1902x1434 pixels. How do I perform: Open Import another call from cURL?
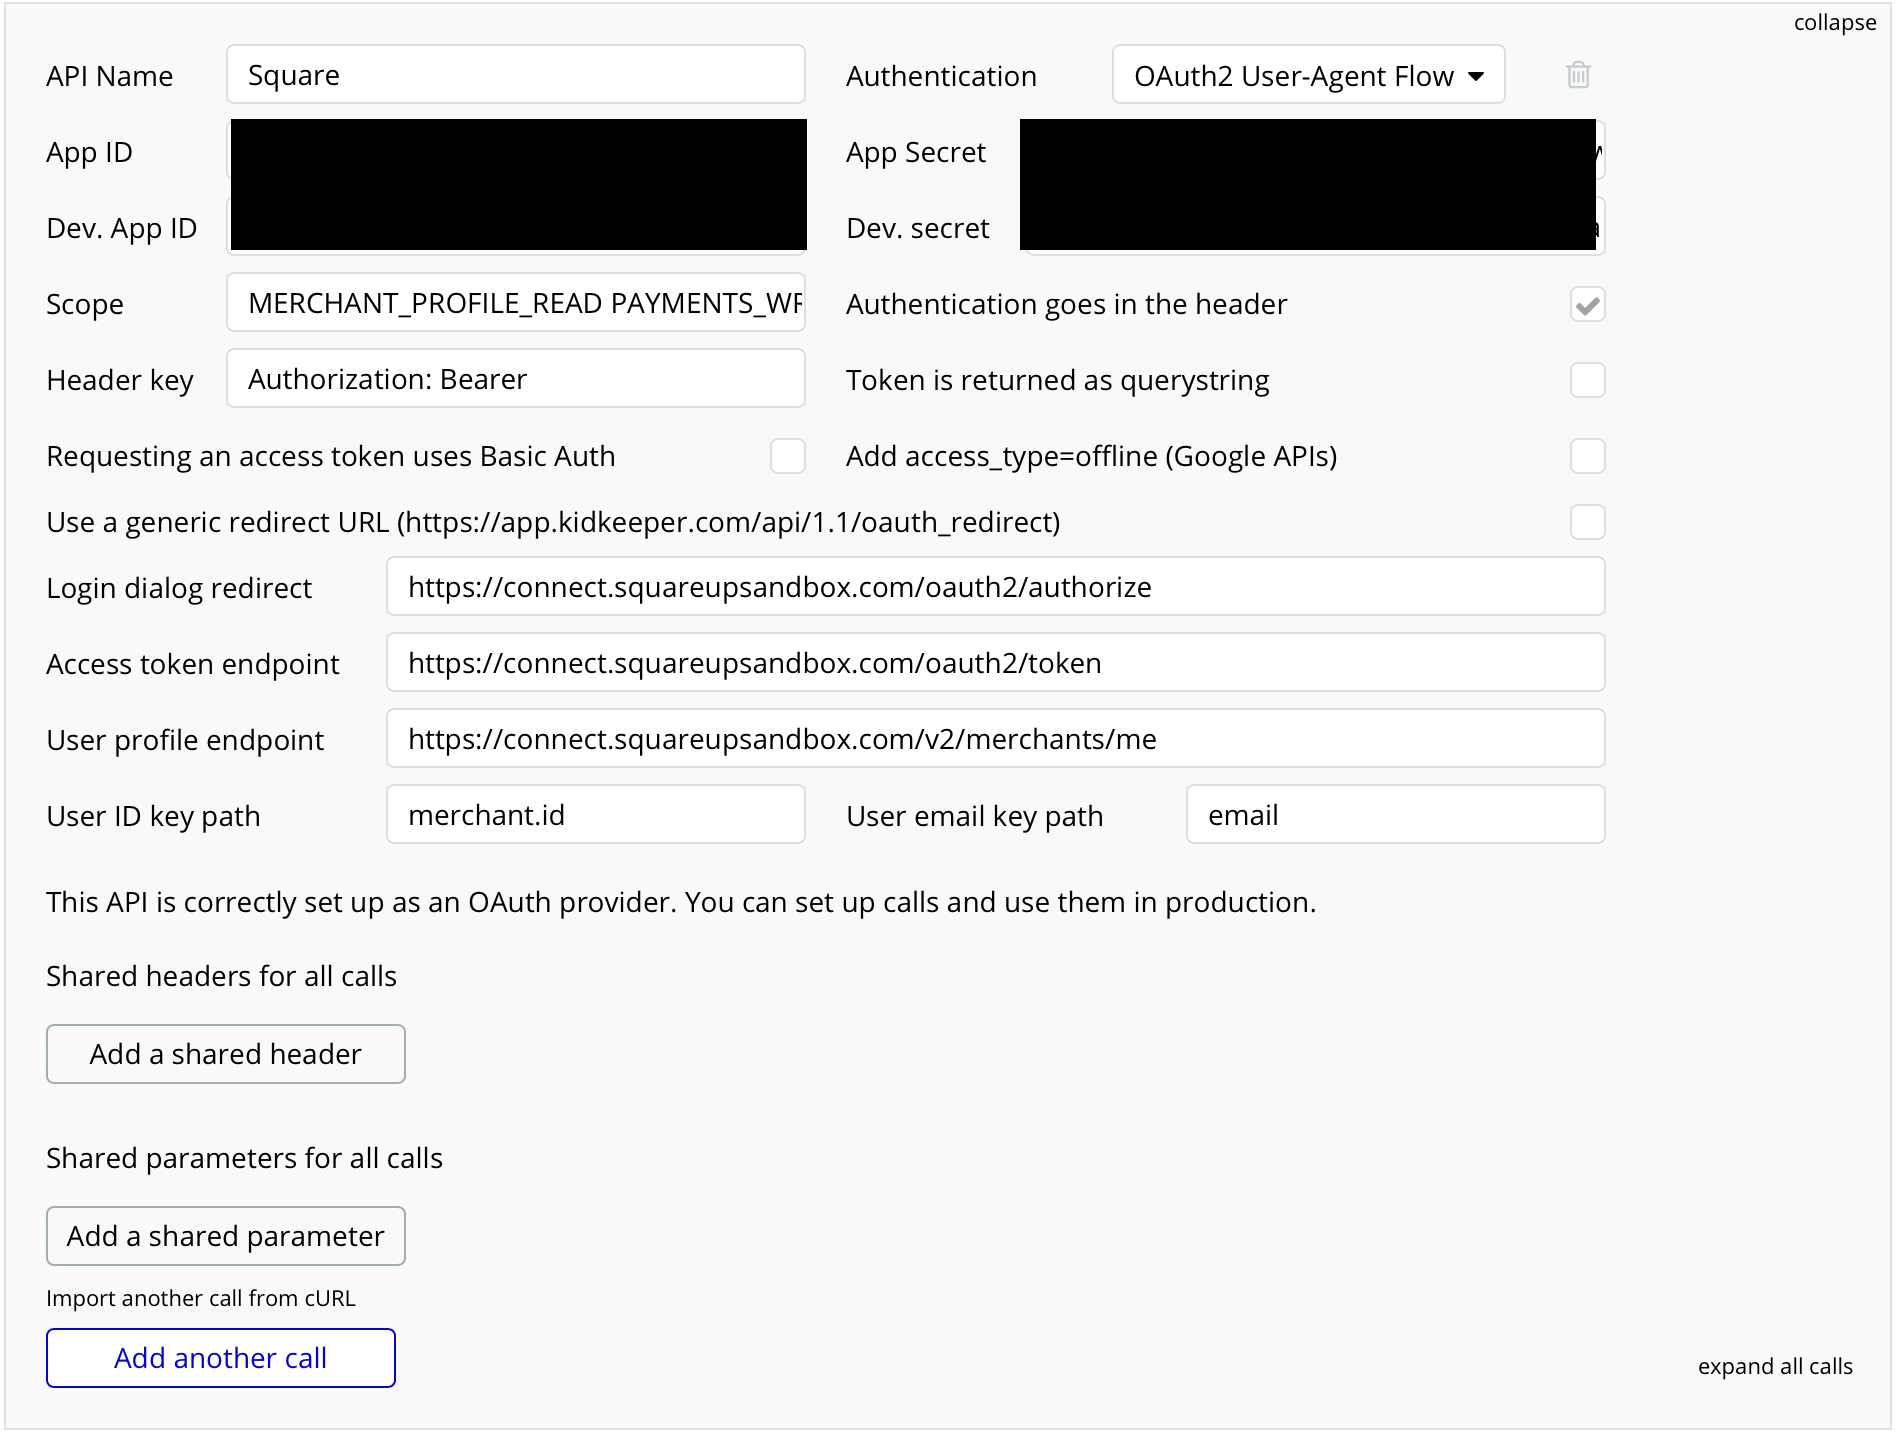[x=201, y=1298]
